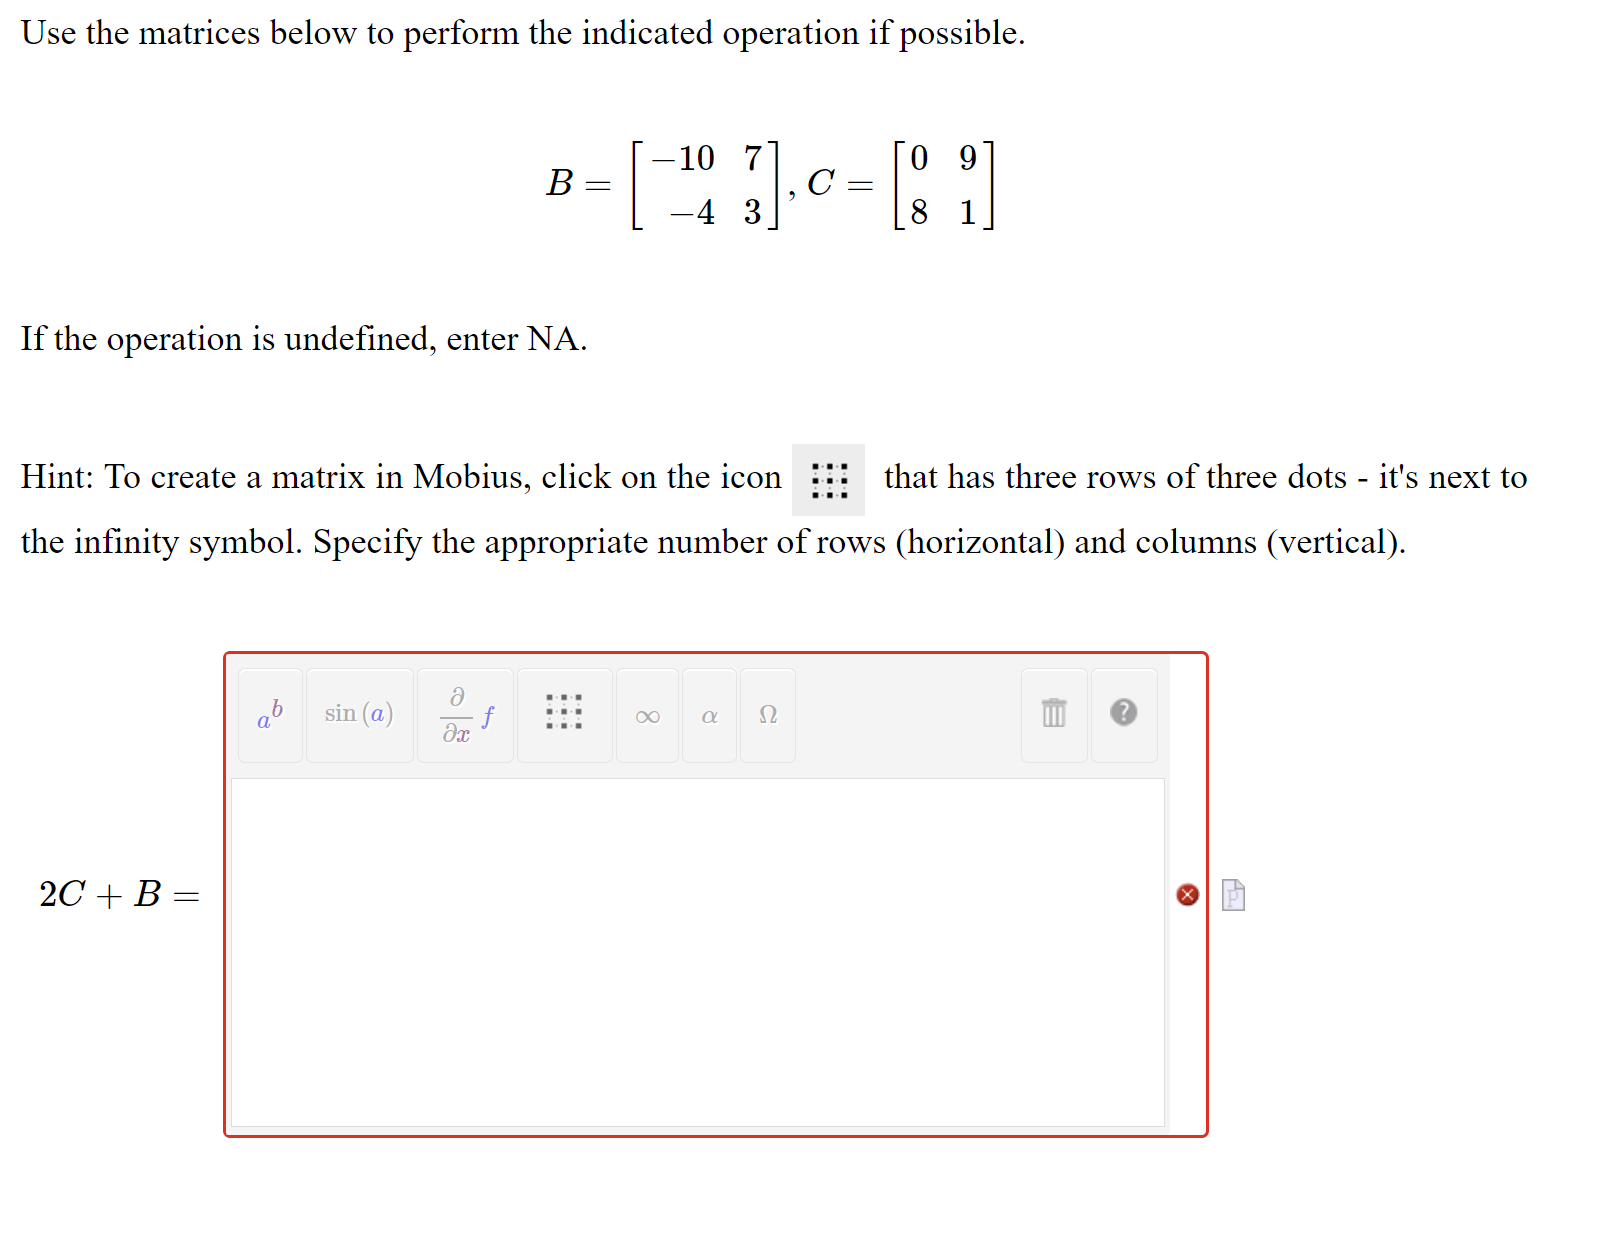
Task: Click inside the 2C + B answer field
Action: pyautogui.click(x=700, y=950)
